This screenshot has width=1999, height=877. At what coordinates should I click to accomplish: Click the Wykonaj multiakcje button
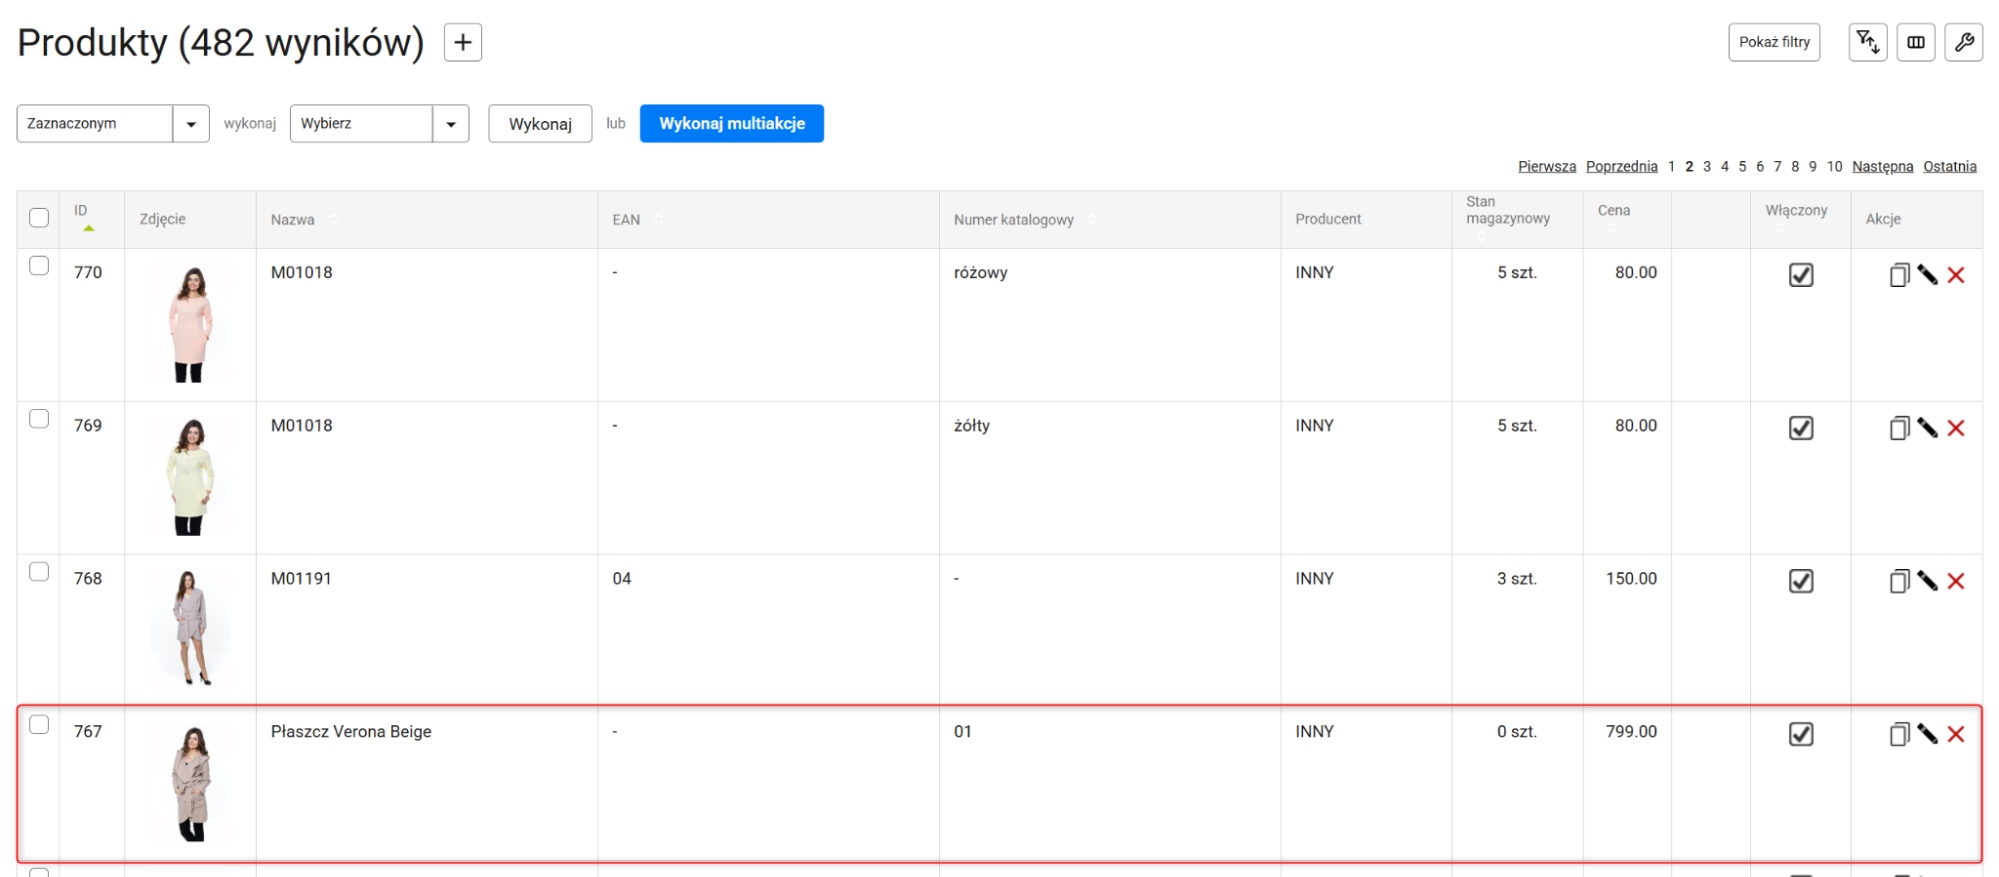732,124
